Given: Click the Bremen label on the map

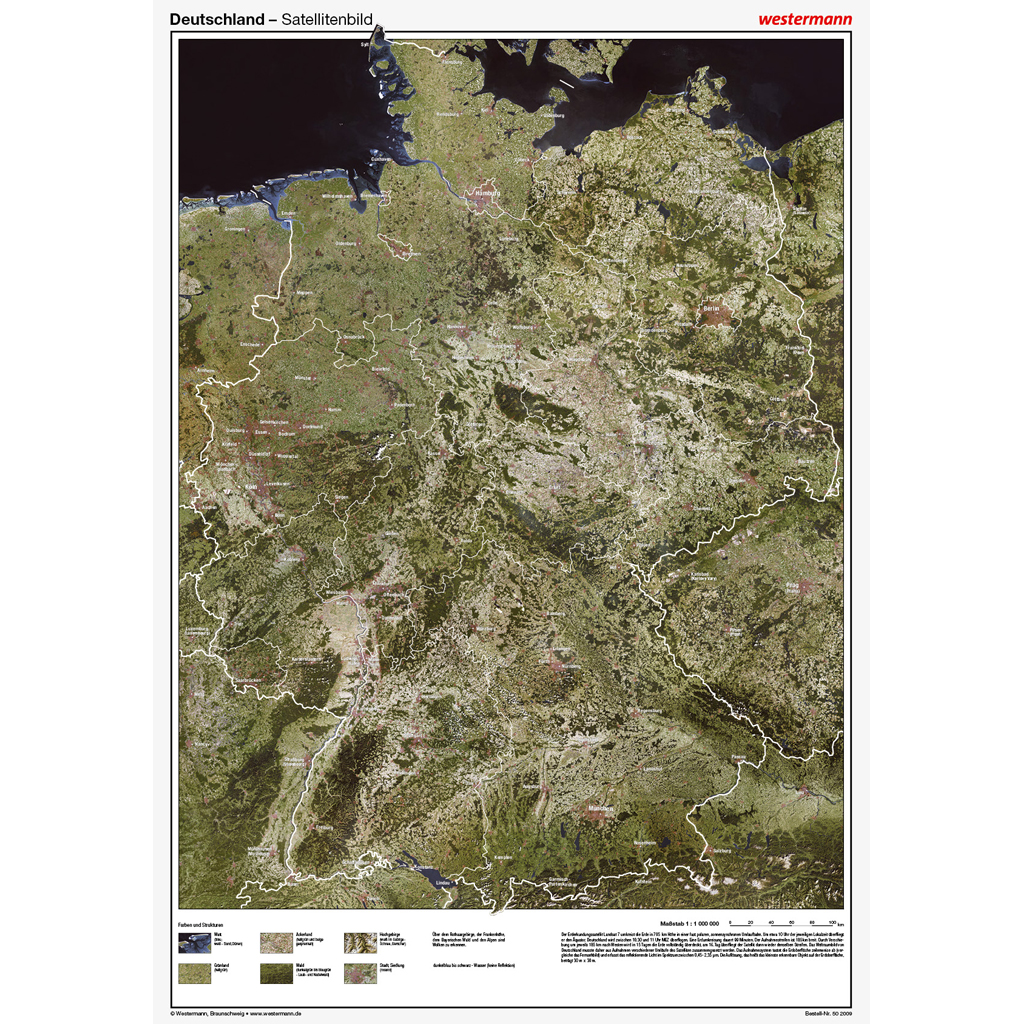Looking at the screenshot, I should point(410,254).
